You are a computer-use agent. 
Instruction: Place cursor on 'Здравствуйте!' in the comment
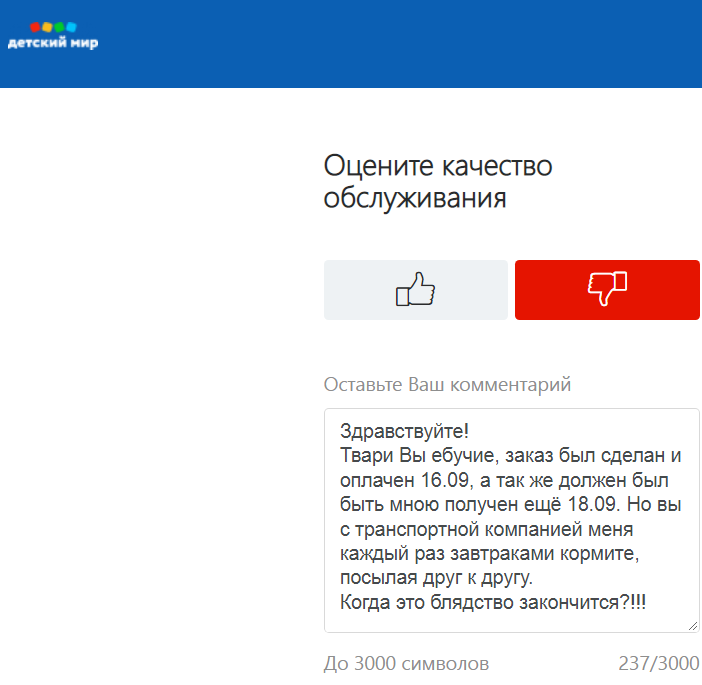click(x=404, y=432)
